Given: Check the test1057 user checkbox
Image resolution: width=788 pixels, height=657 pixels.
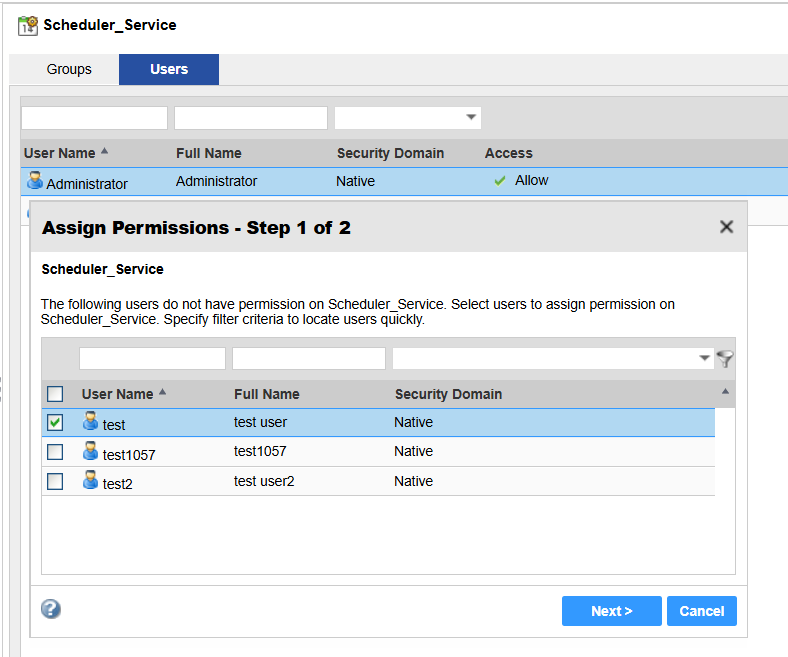Looking at the screenshot, I should pos(55,452).
